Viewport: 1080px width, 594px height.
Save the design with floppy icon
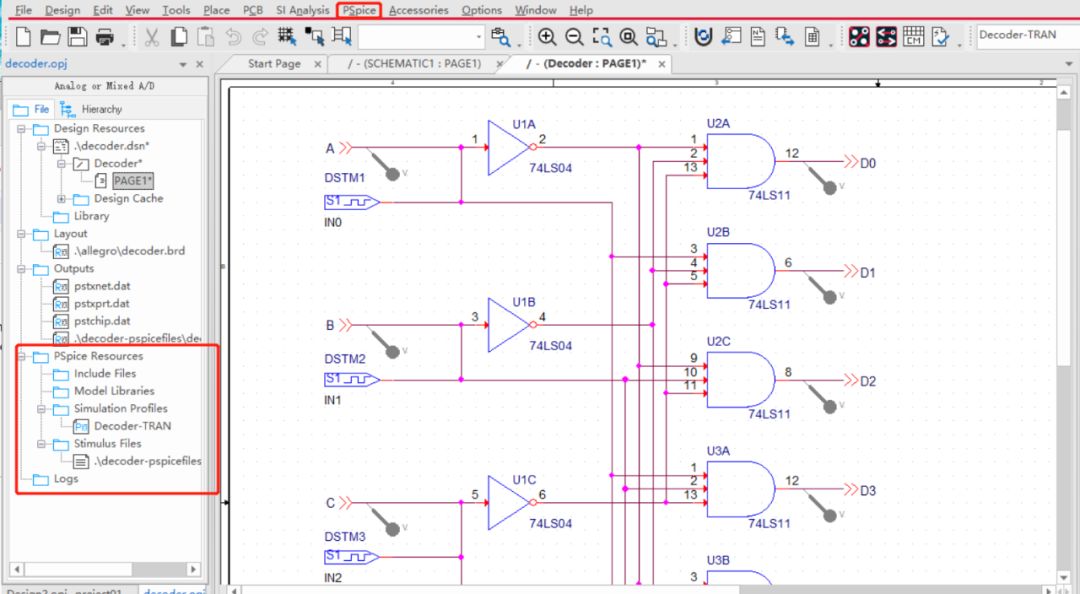point(77,37)
